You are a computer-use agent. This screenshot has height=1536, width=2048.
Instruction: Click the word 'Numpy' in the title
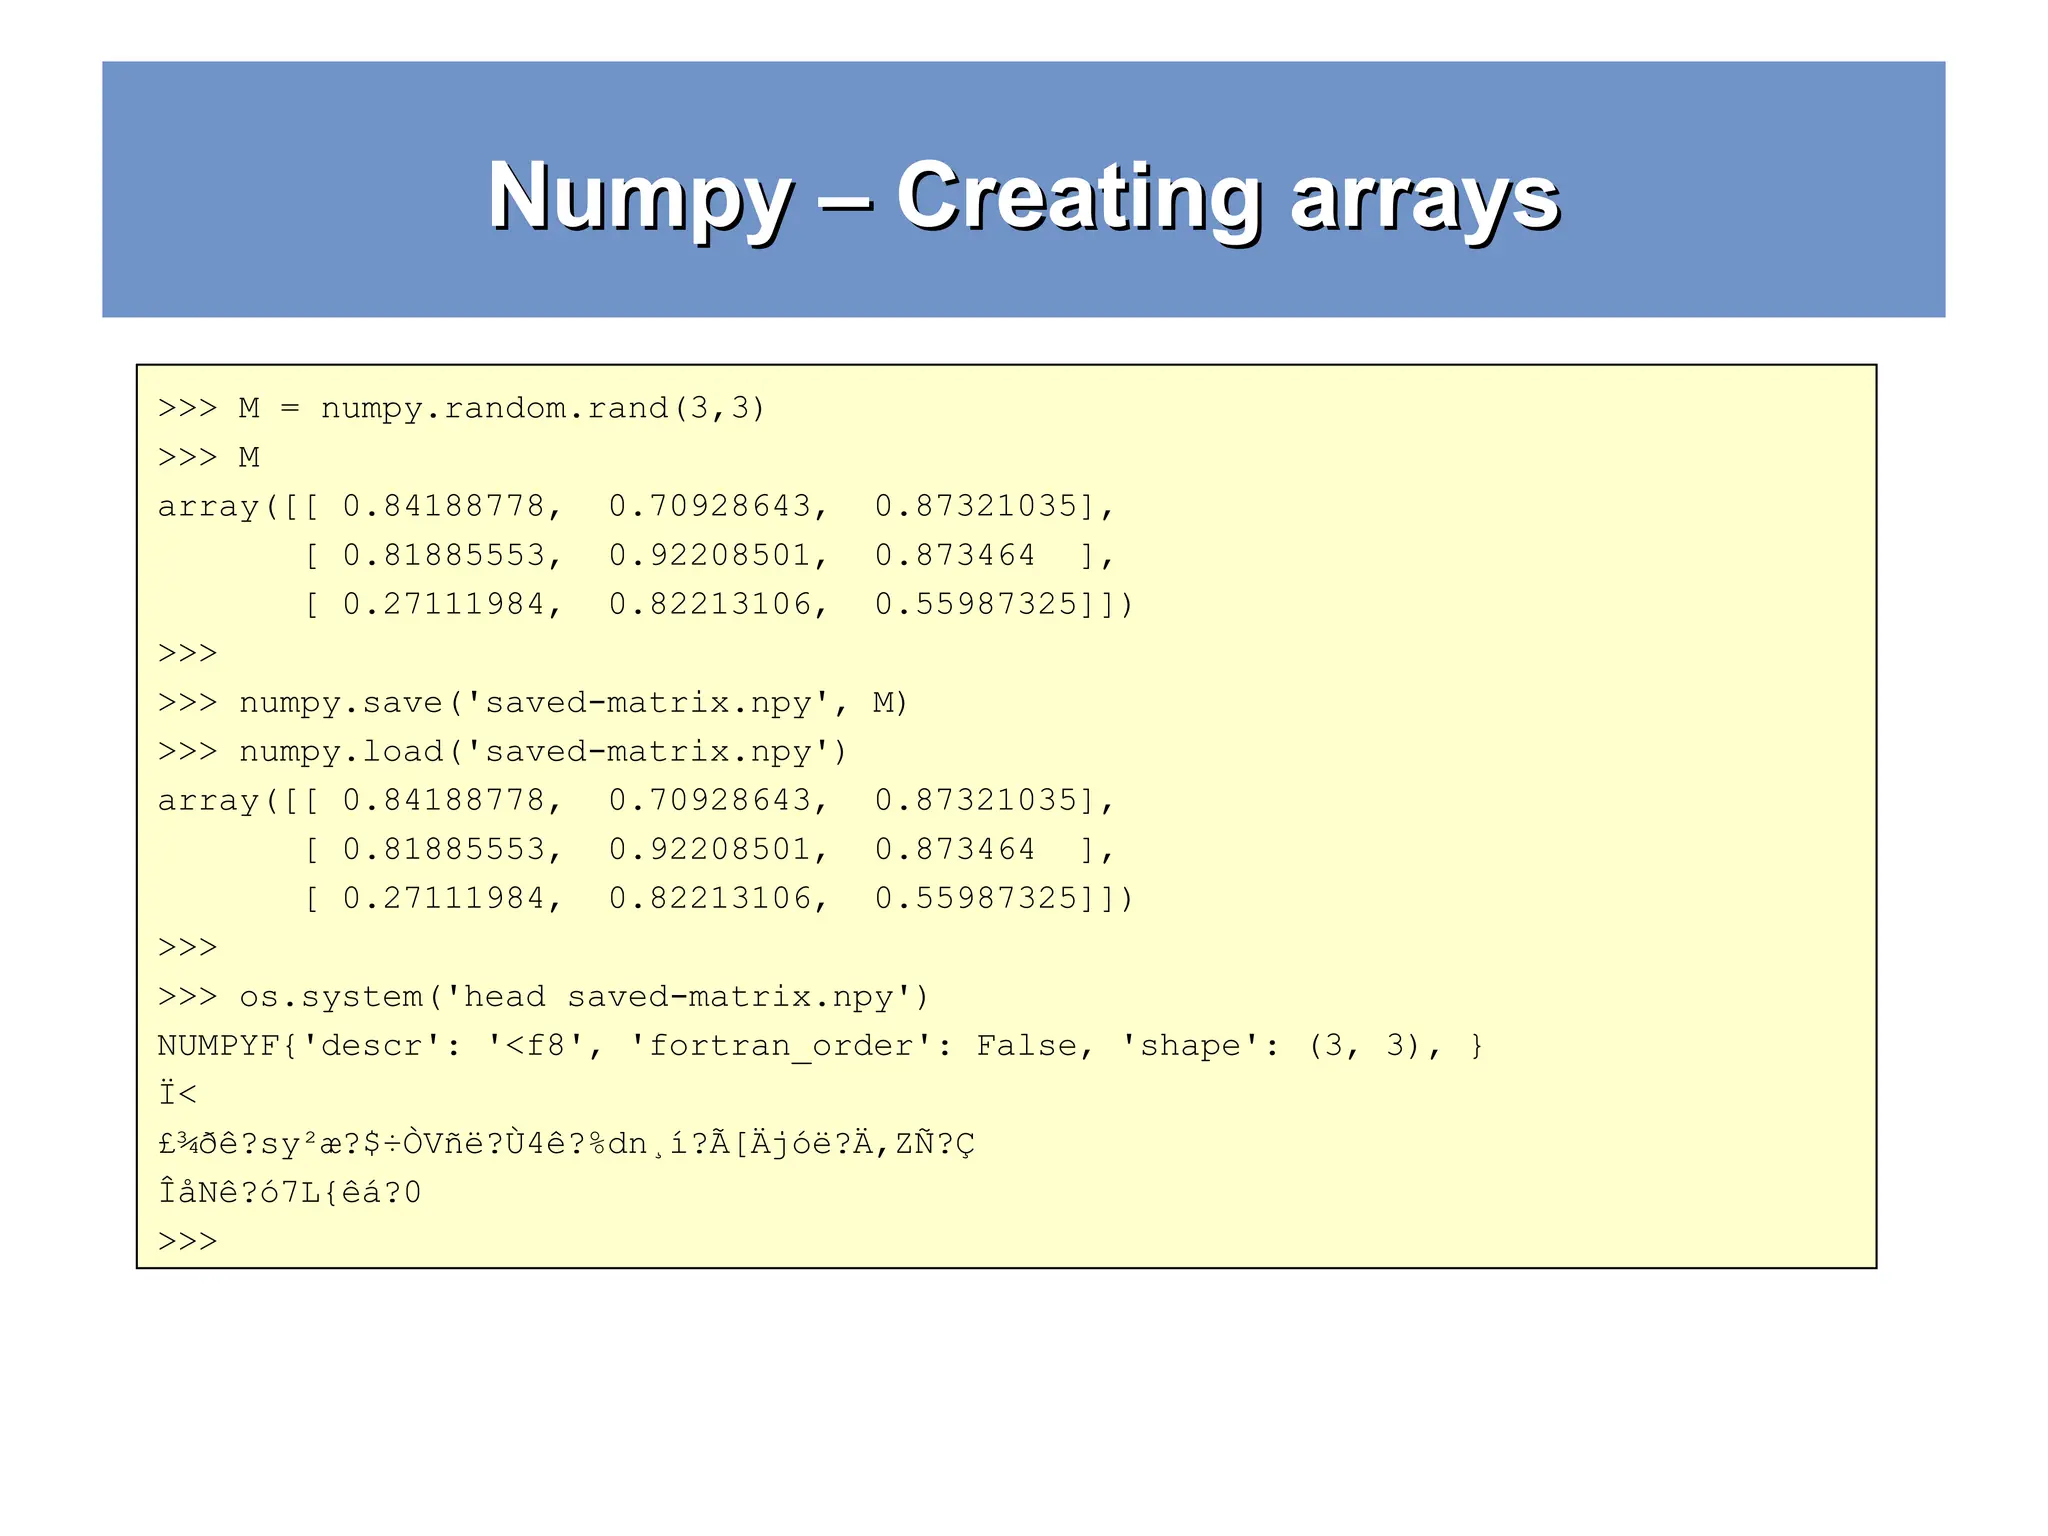click(640, 198)
